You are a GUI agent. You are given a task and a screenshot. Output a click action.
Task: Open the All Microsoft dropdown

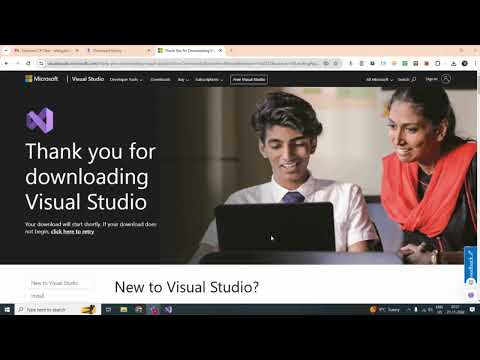(380, 80)
